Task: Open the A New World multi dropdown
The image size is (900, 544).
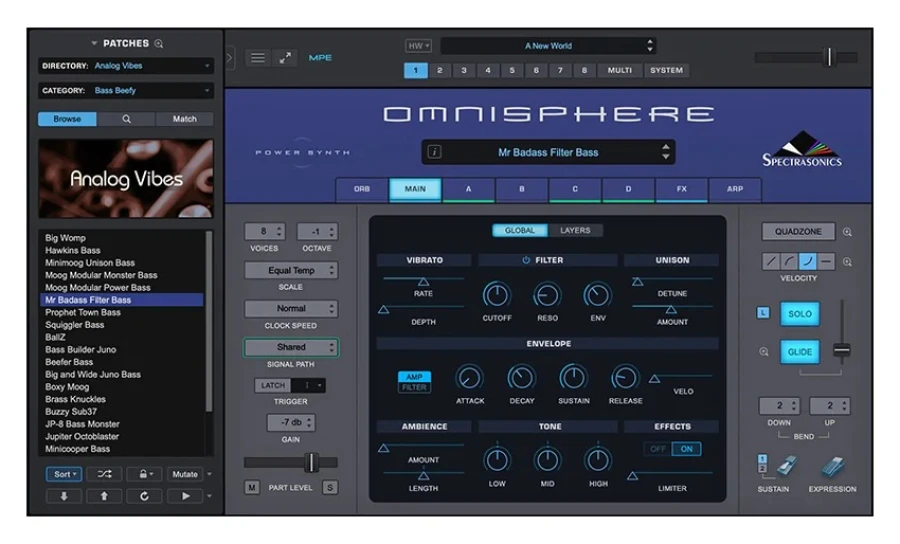Action: [x=548, y=45]
